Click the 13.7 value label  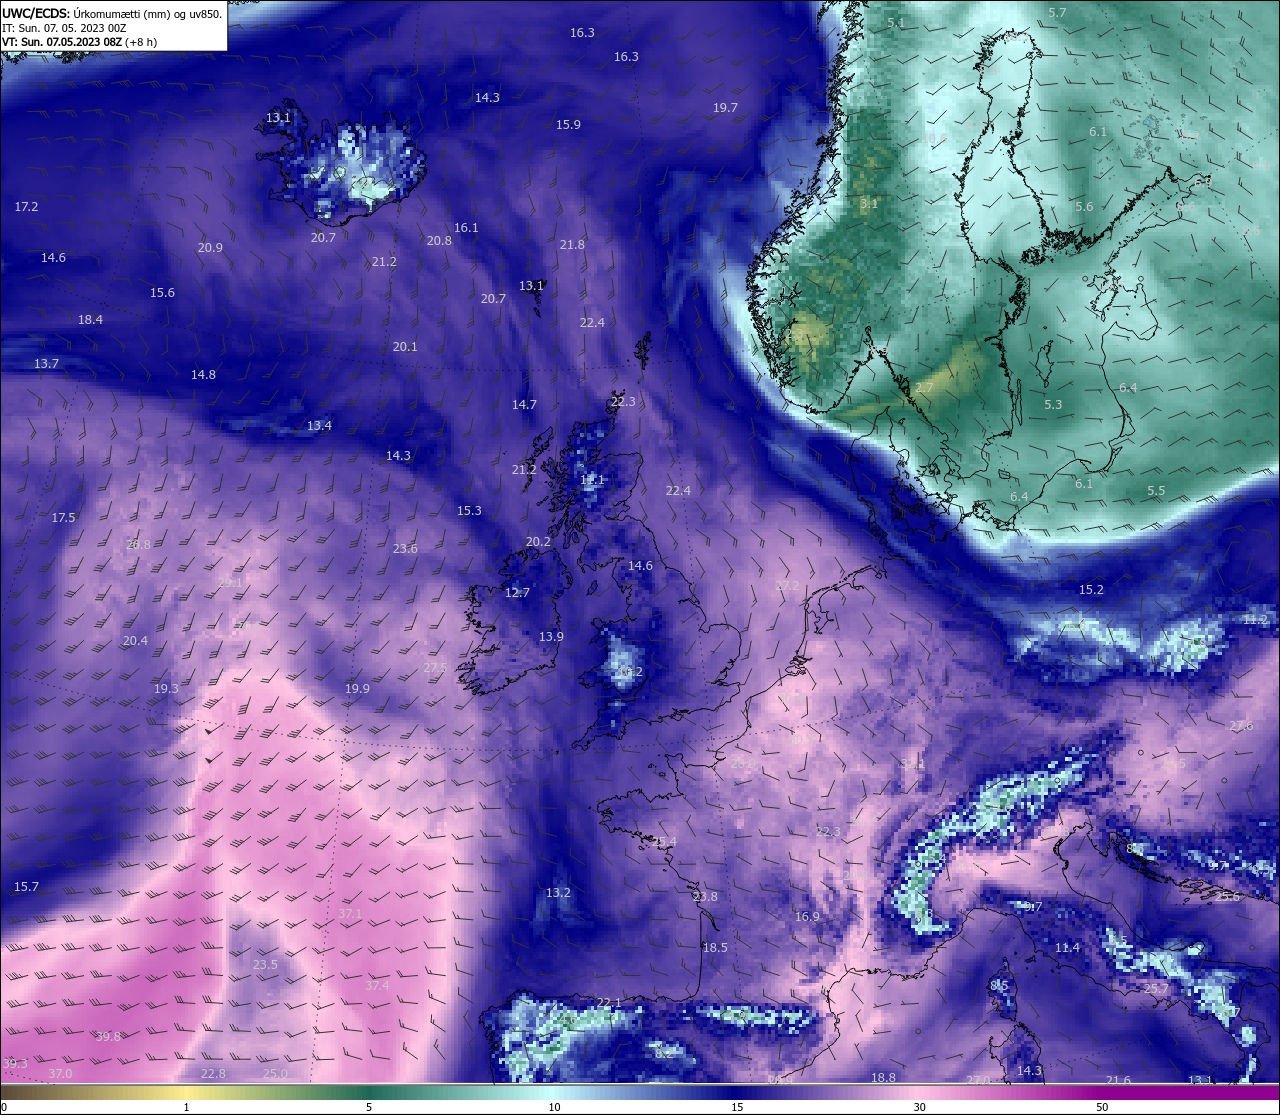coord(46,364)
